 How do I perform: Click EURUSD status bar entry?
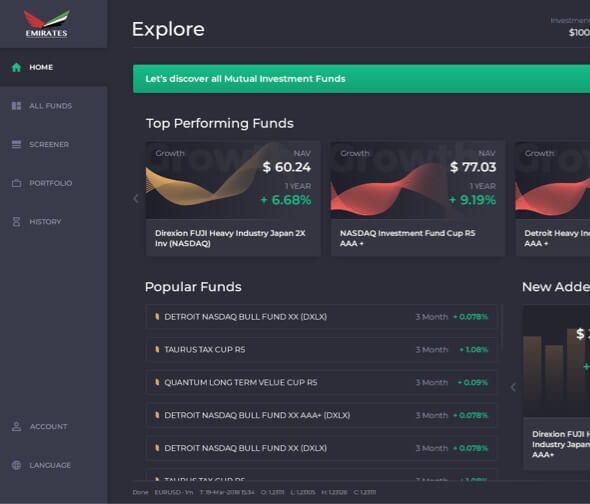(x=173, y=492)
